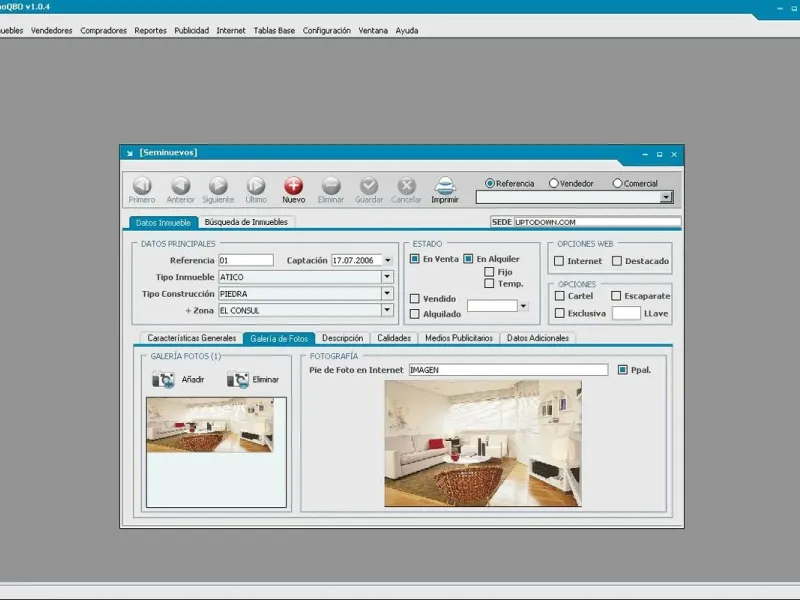Open the Vendedores menu
The height and width of the screenshot is (600, 800).
pos(52,31)
